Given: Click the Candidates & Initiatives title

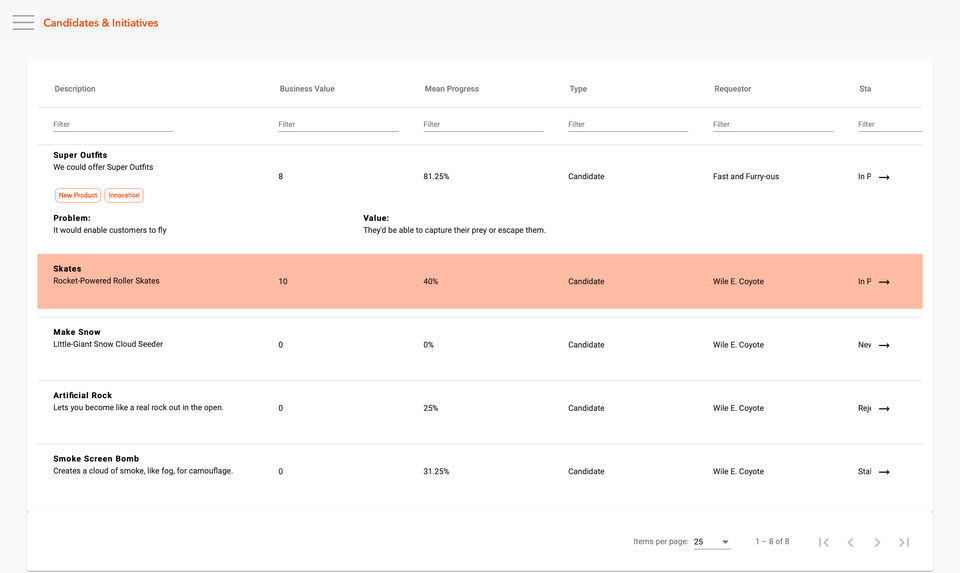Looking at the screenshot, I should [100, 23].
